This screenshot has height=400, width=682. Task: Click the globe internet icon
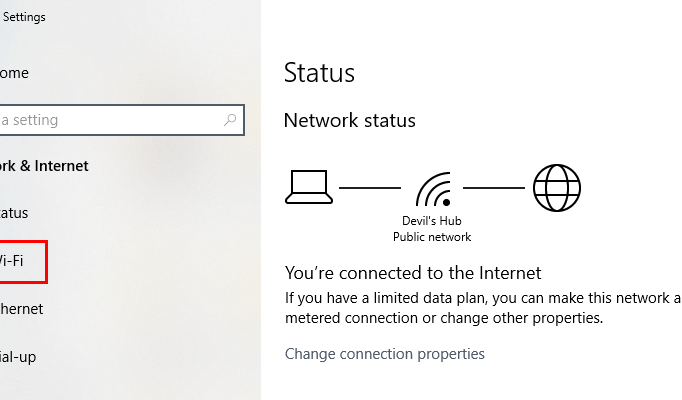(557, 188)
